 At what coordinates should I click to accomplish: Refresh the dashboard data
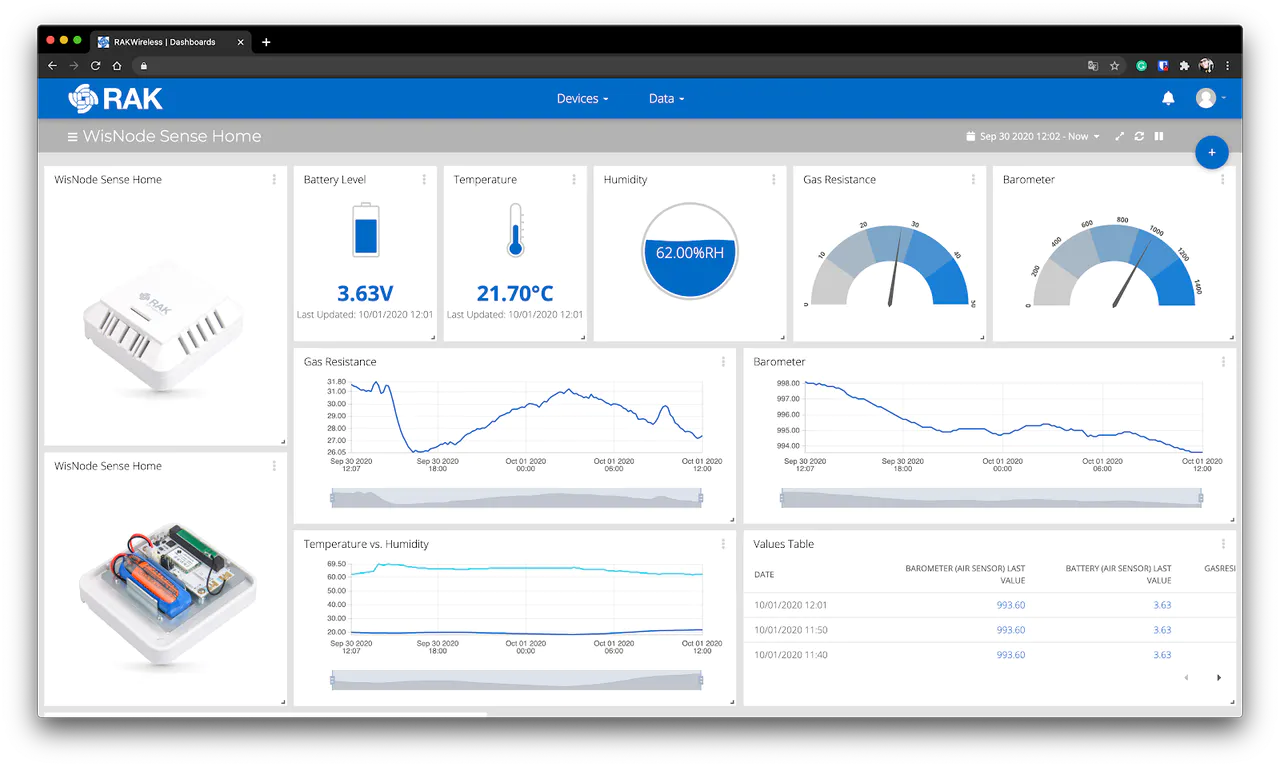tap(1139, 136)
